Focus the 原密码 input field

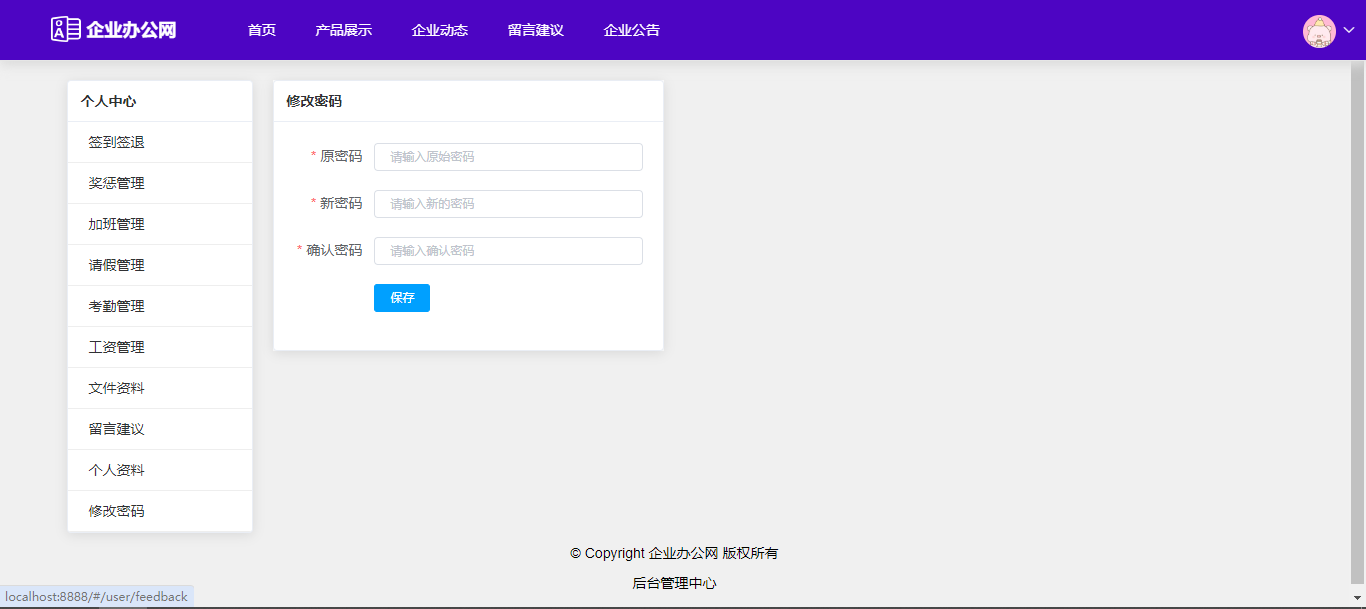pyautogui.click(x=508, y=157)
